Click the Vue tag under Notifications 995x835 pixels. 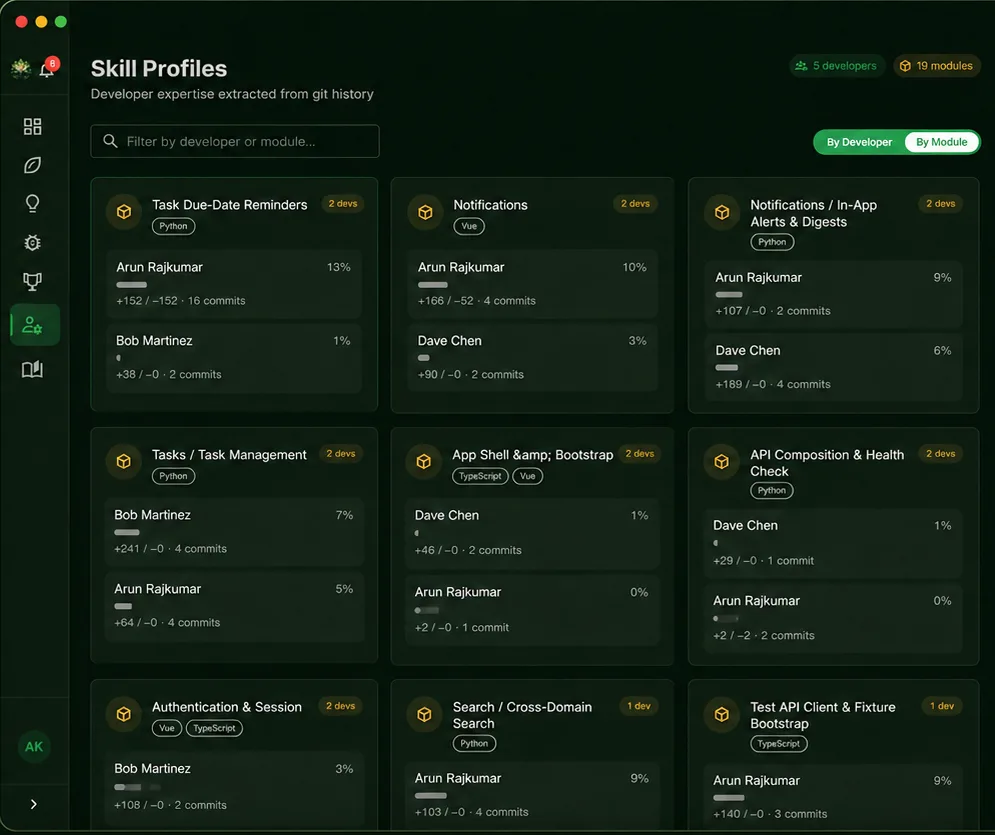point(469,226)
